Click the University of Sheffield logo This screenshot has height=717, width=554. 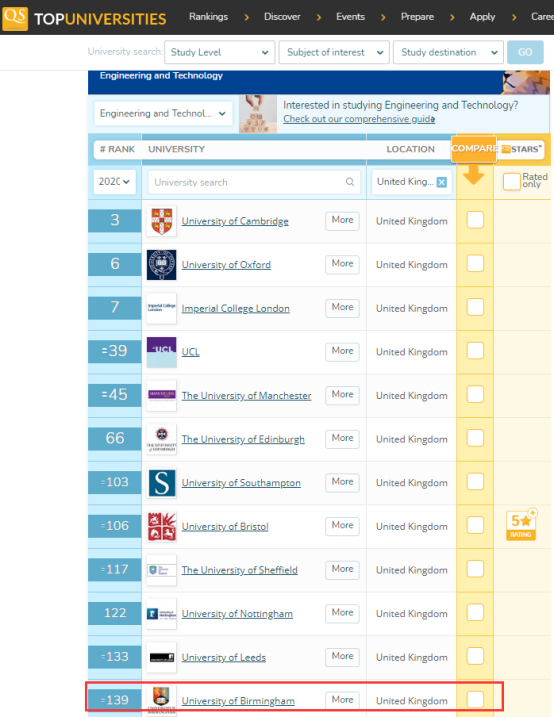pyautogui.click(x=161, y=570)
